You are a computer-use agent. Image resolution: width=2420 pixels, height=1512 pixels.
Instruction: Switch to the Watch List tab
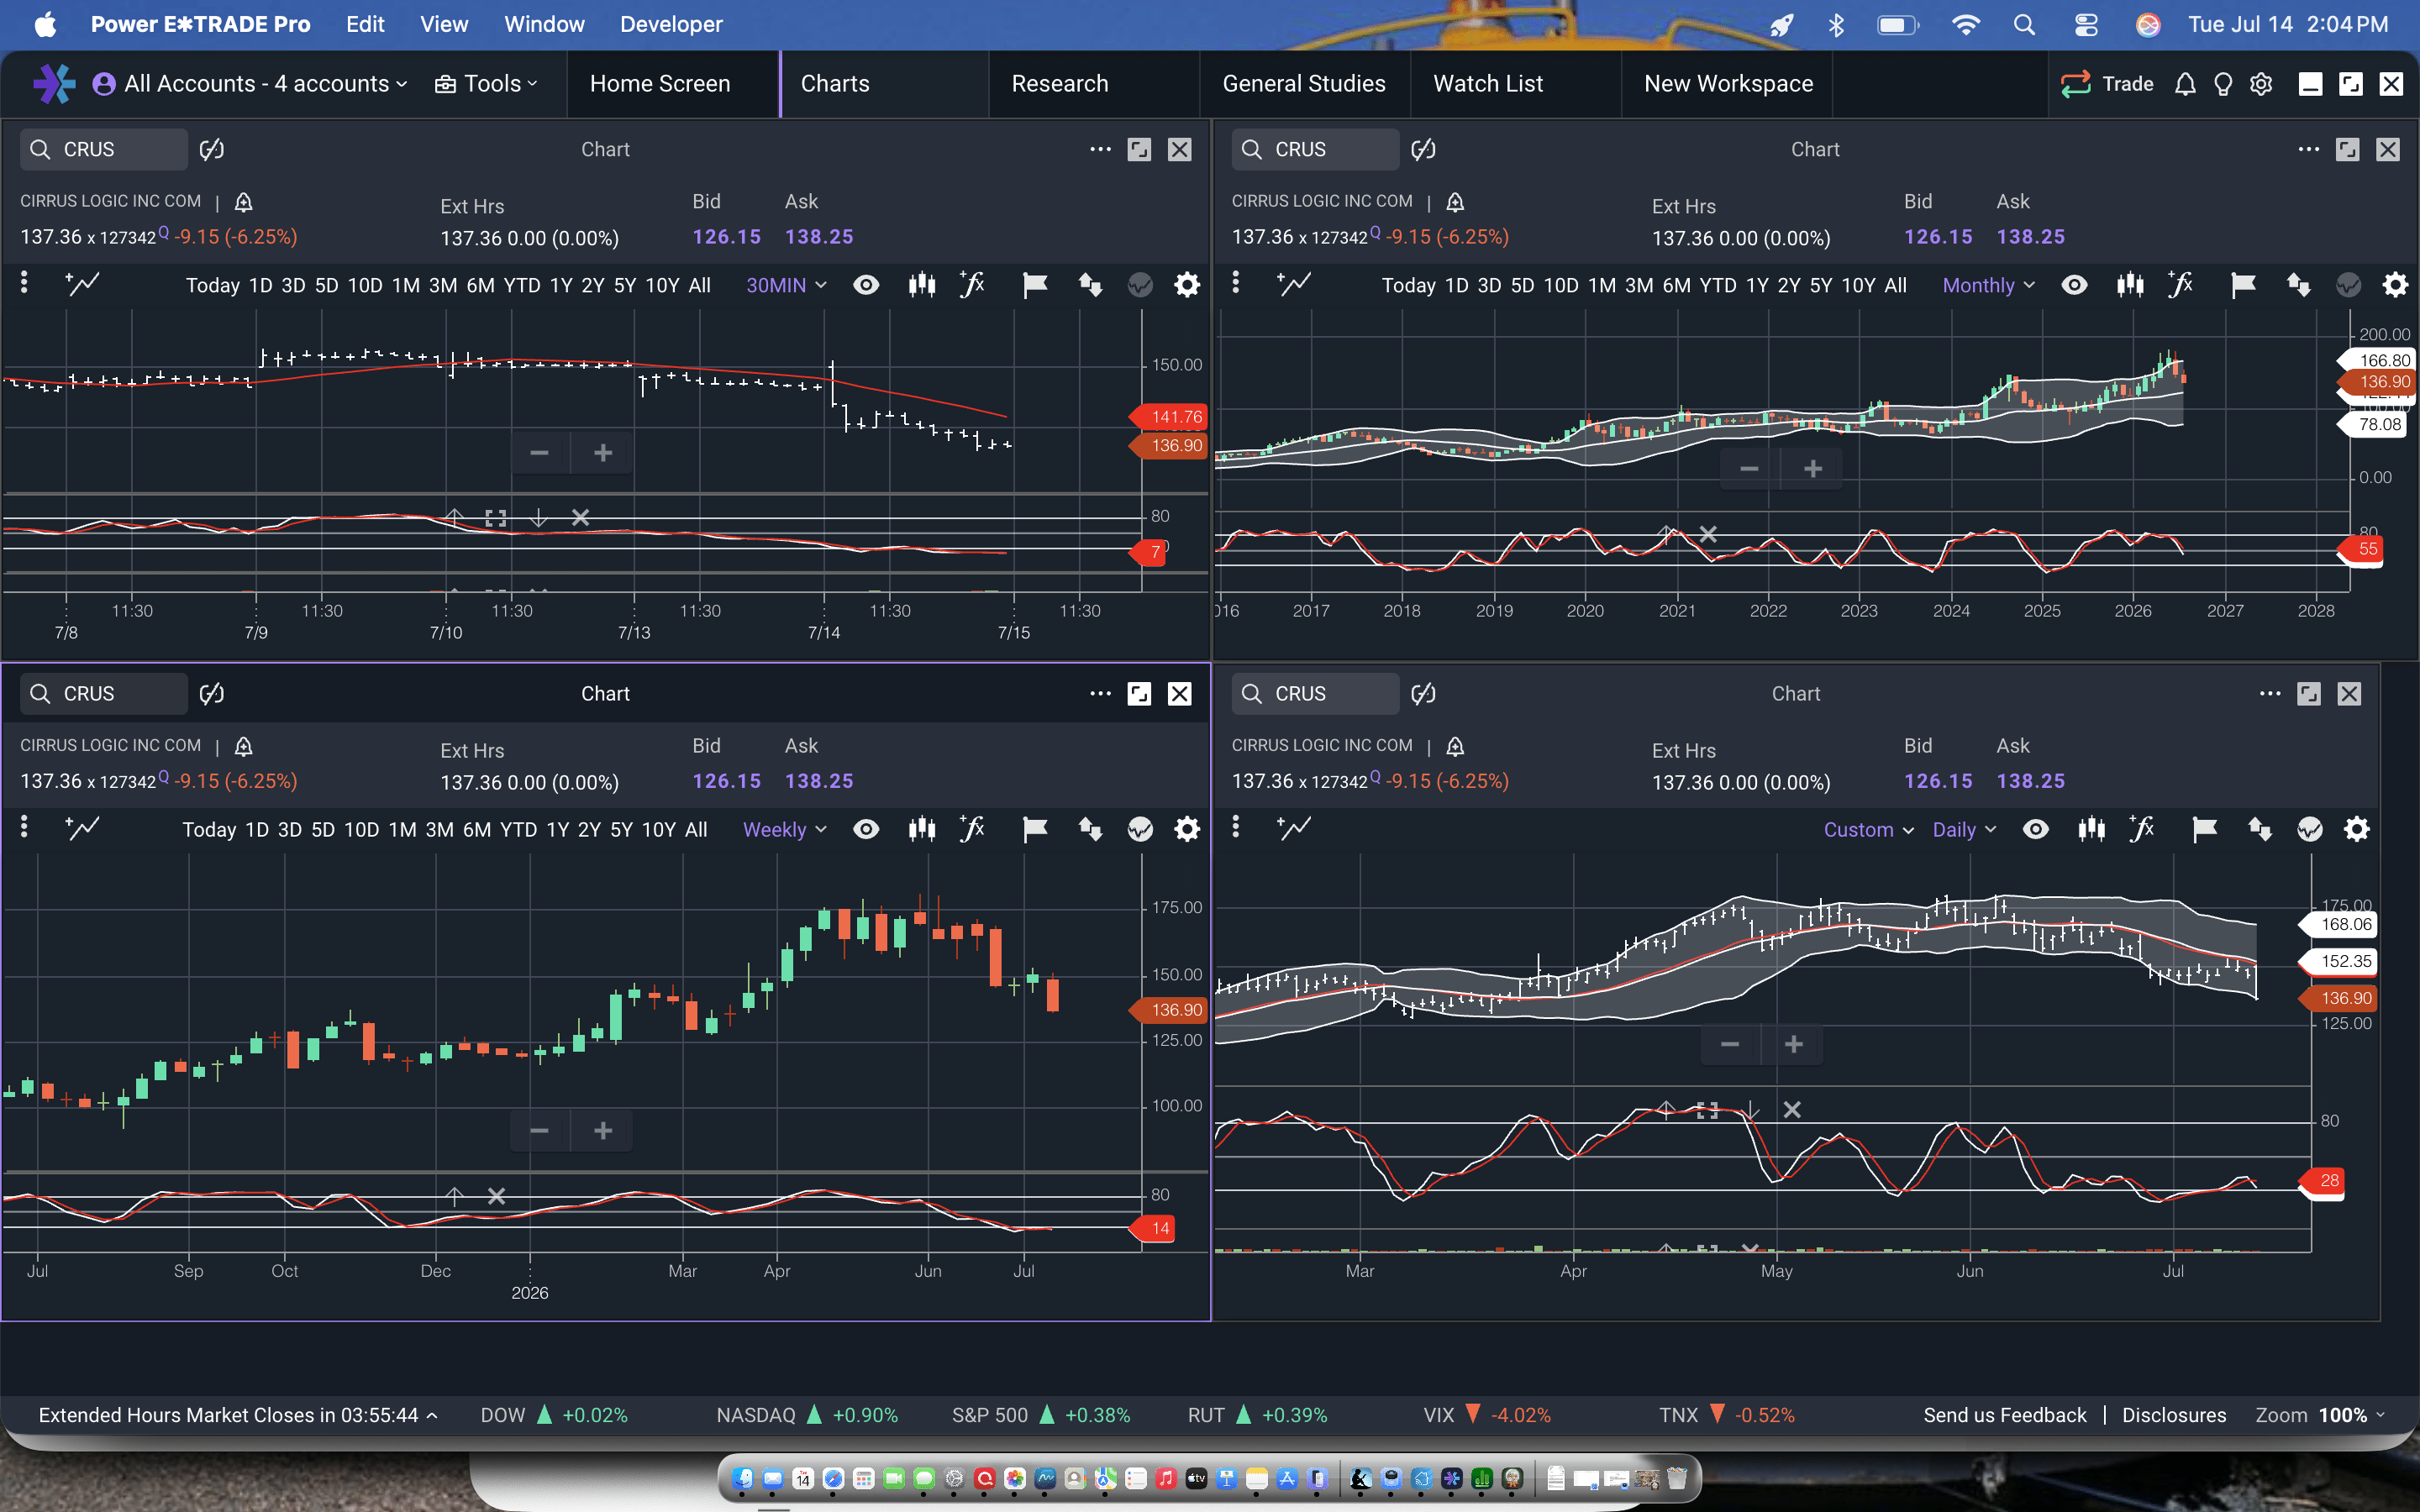click(1488, 84)
